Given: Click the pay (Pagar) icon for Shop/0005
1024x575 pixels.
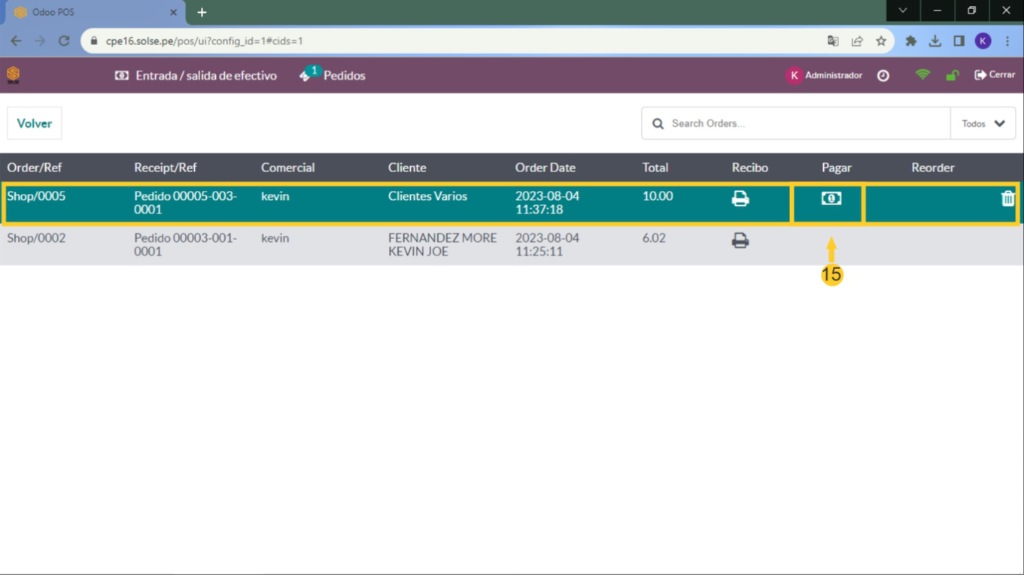Looking at the screenshot, I should click(x=830, y=198).
